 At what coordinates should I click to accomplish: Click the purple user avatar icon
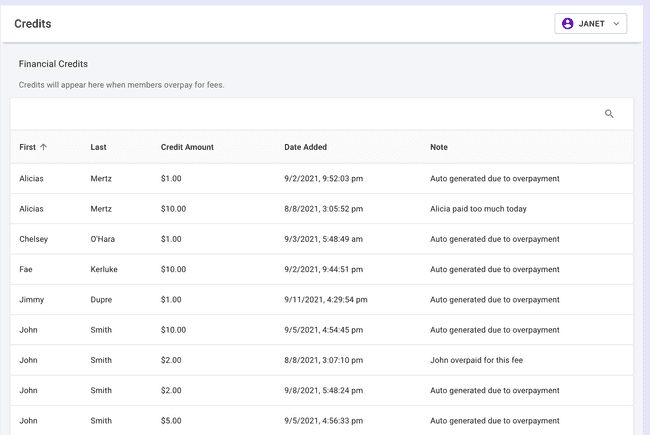[568, 23]
